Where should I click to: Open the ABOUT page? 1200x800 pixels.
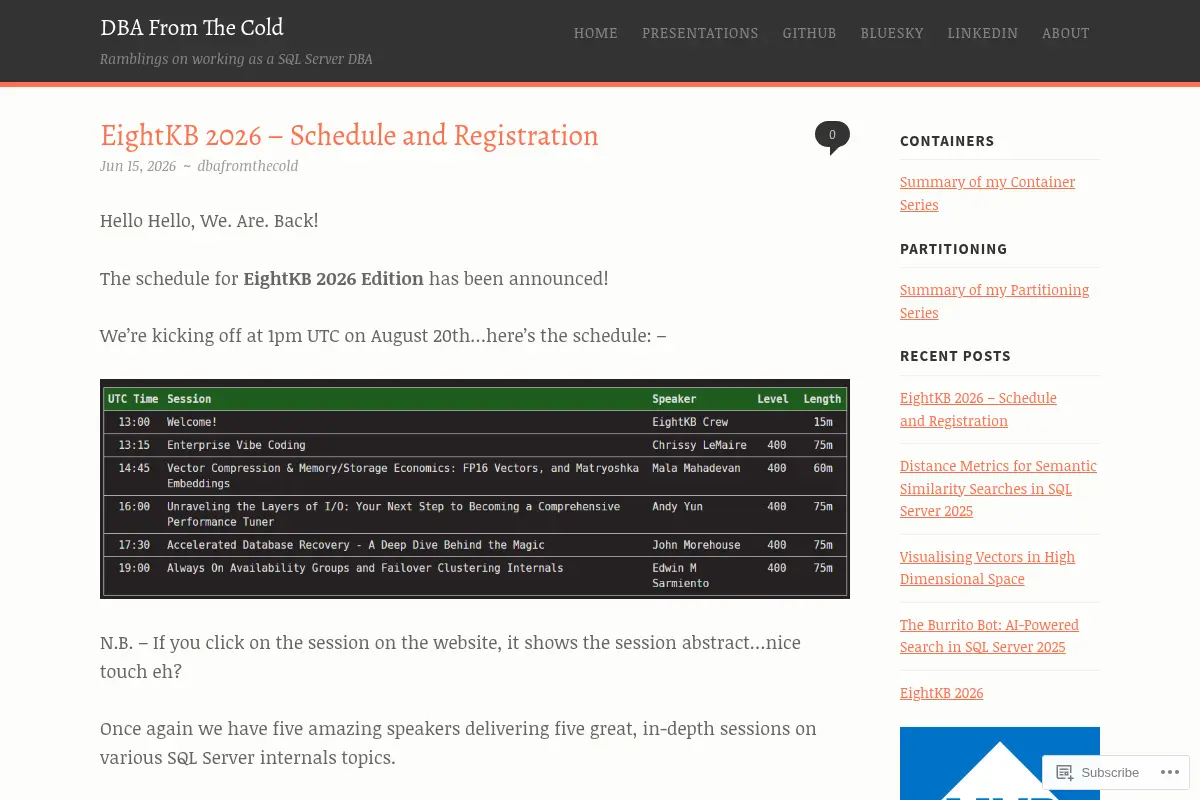point(1066,33)
